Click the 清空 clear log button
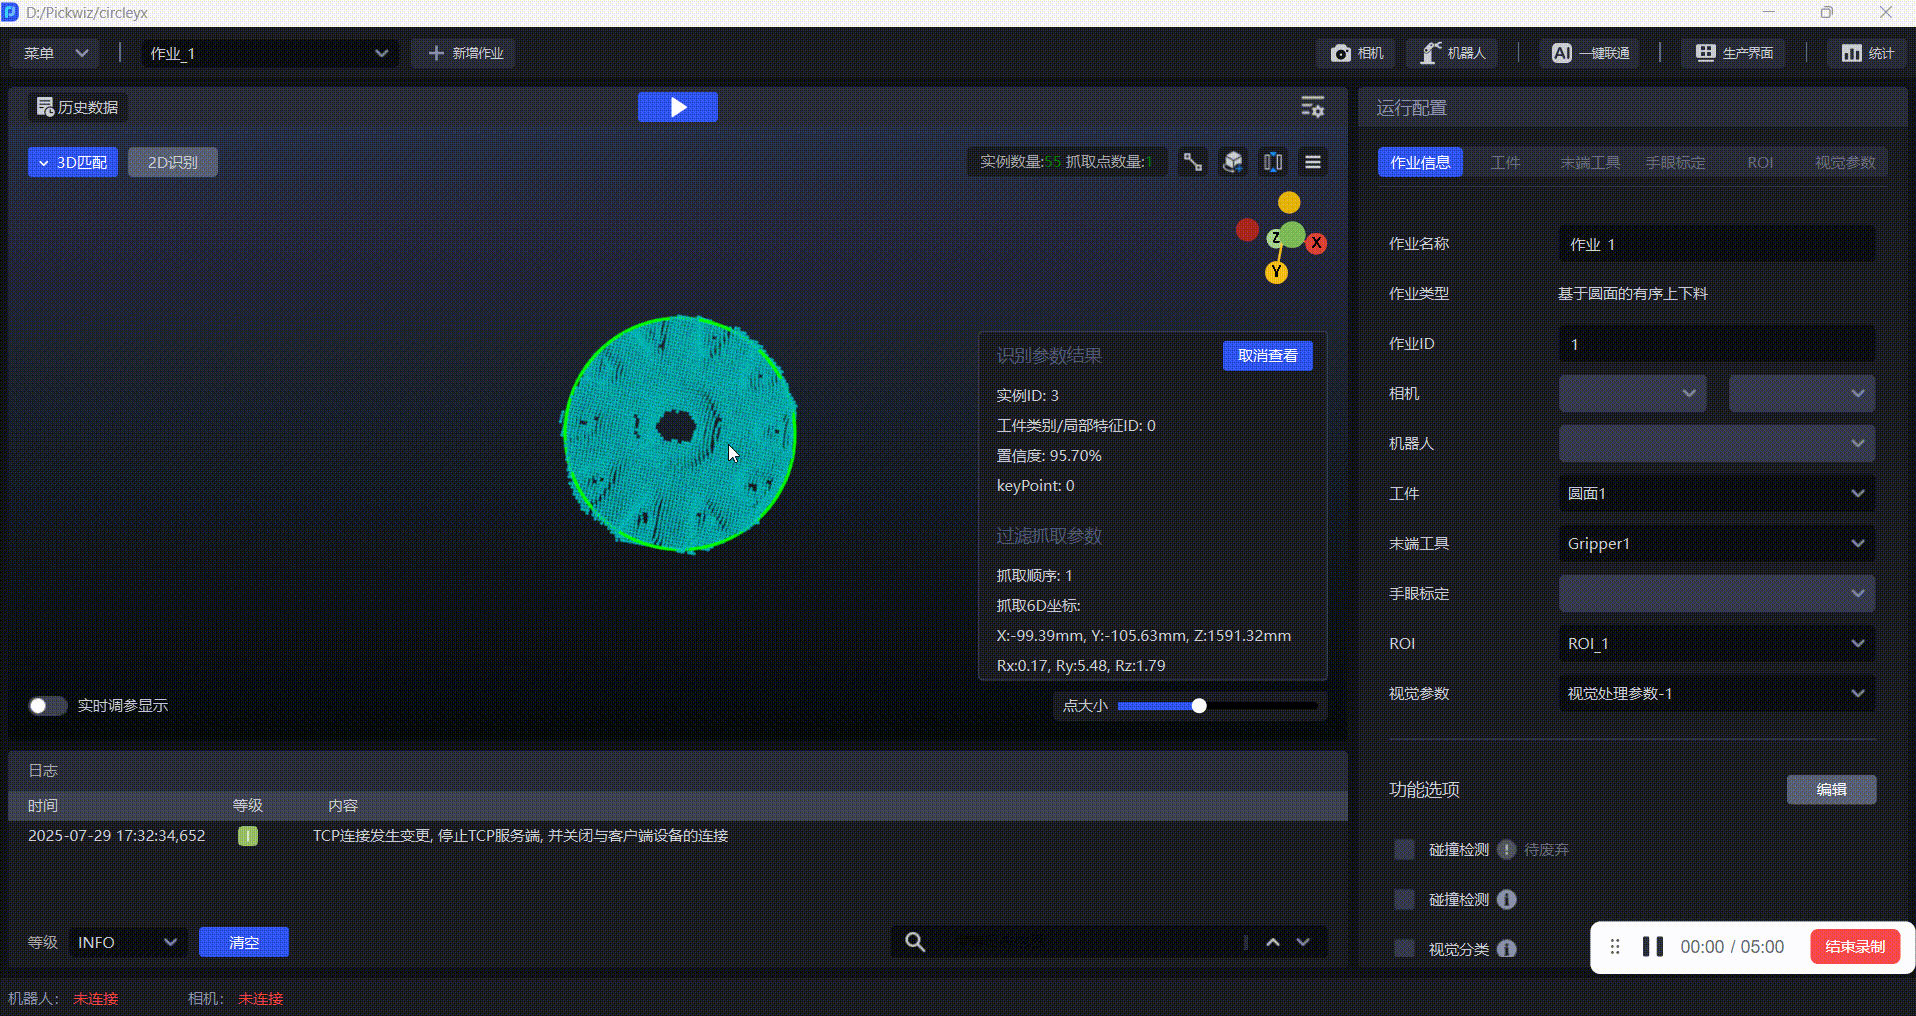This screenshot has width=1916, height=1016. 244,942
